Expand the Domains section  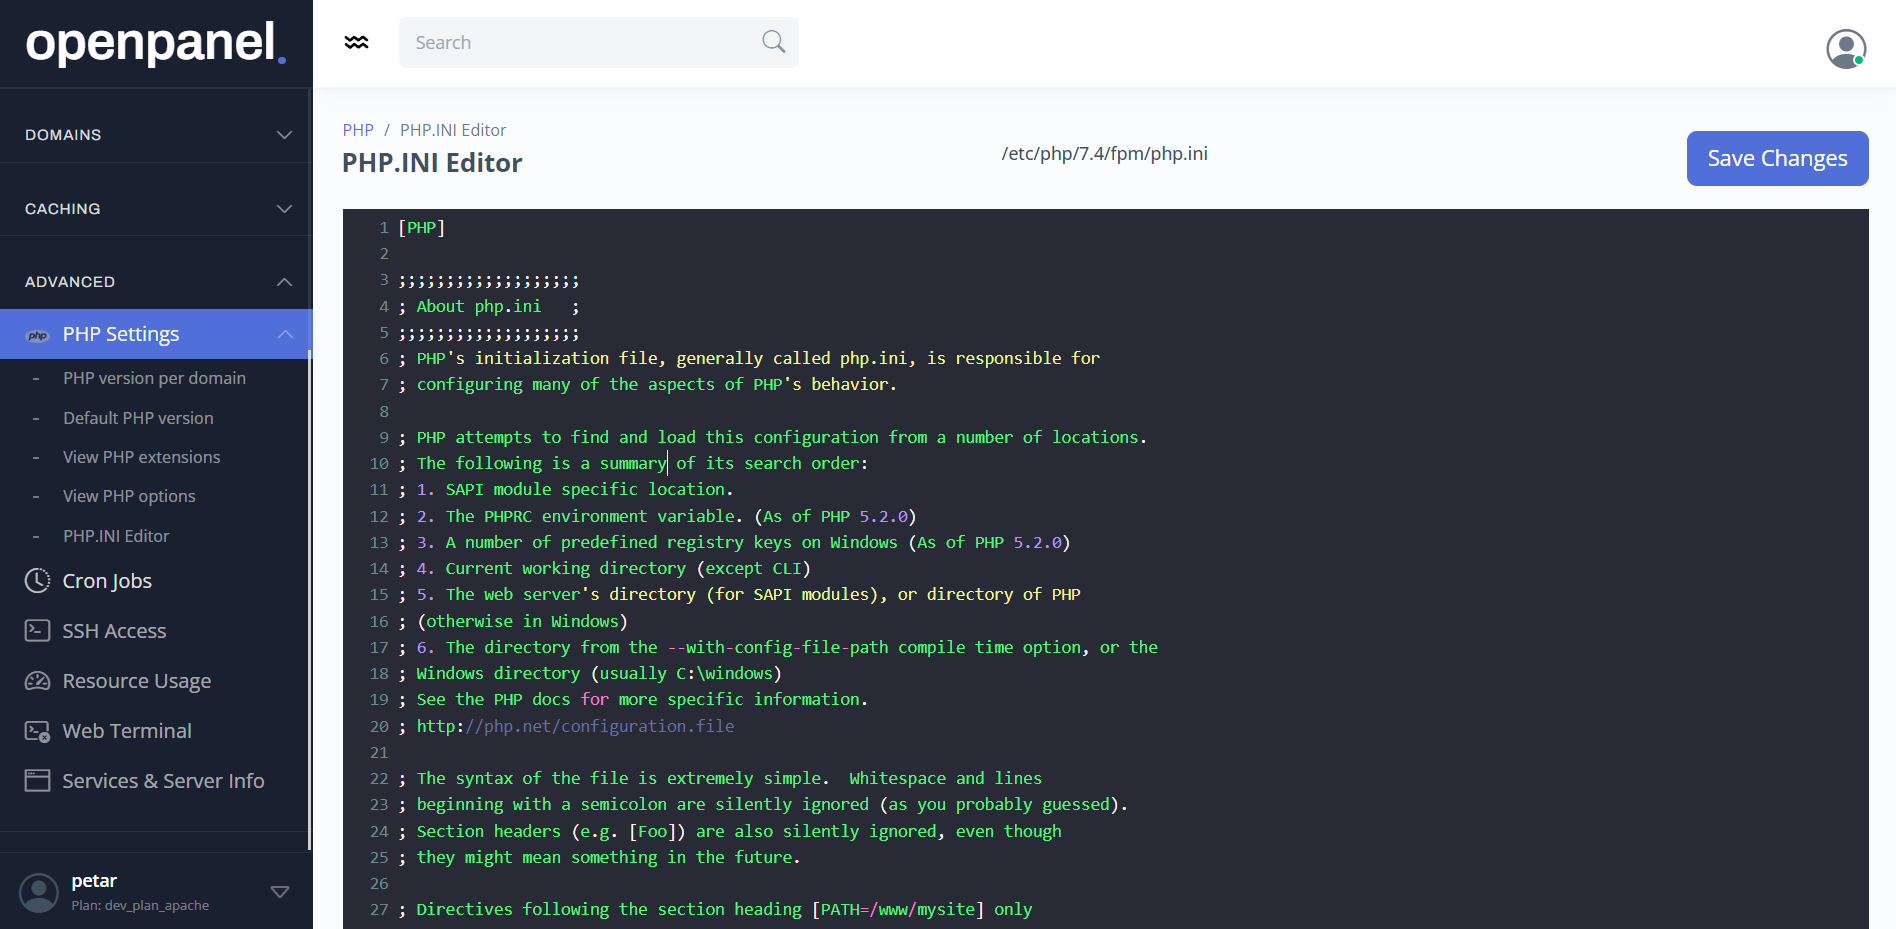284,135
